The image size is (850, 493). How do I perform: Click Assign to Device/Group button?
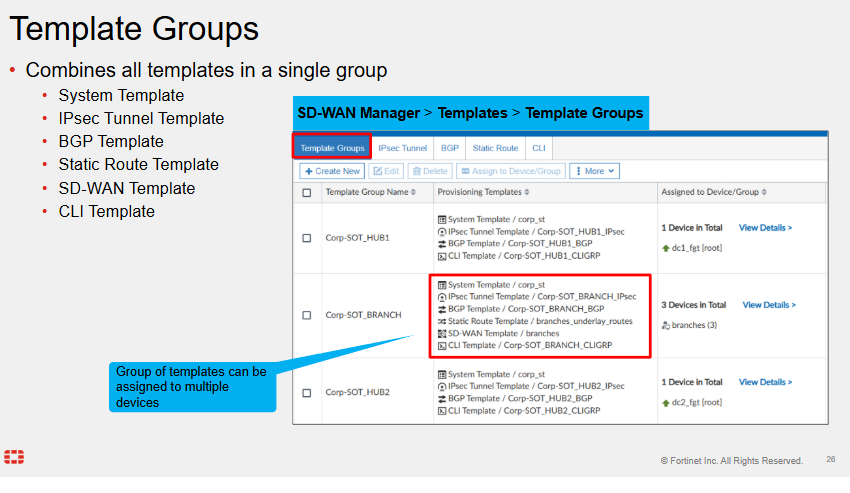point(511,171)
